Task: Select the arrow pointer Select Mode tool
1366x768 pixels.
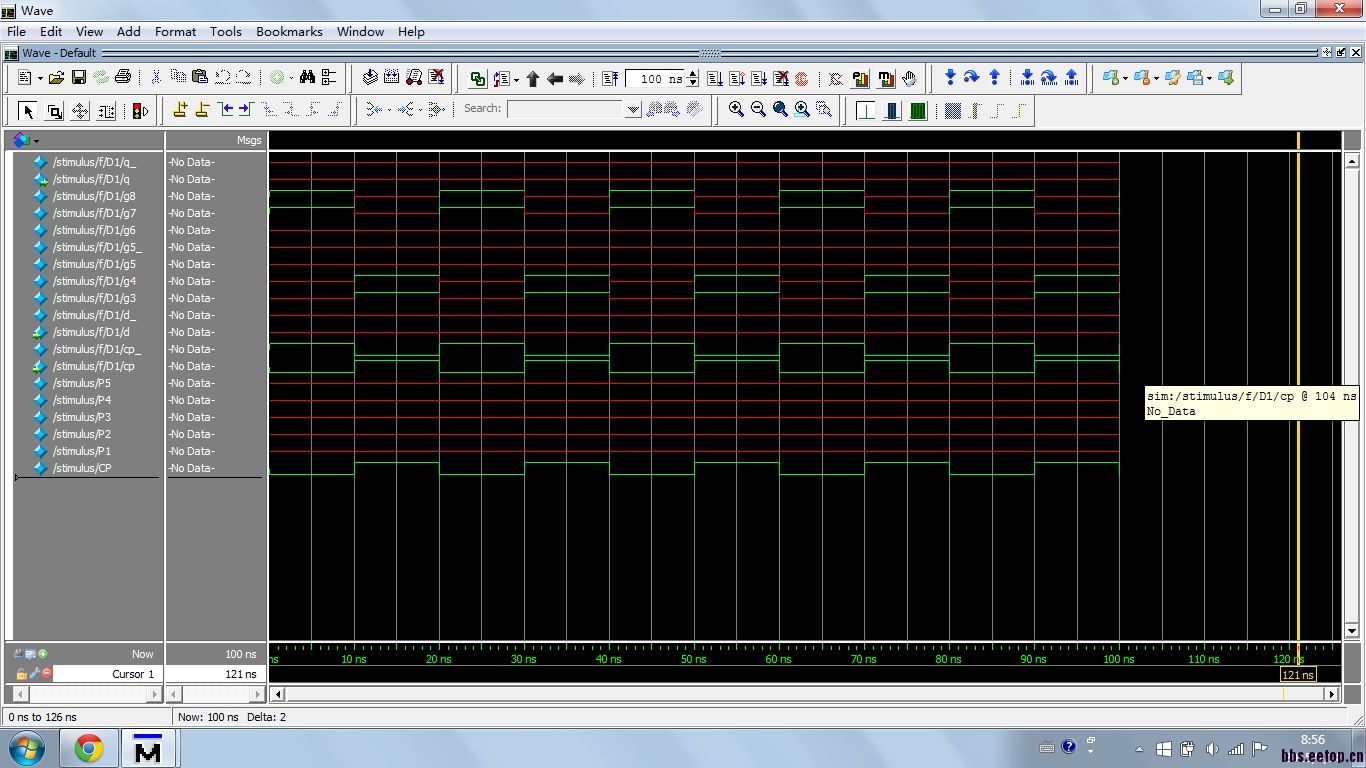Action: (28, 111)
